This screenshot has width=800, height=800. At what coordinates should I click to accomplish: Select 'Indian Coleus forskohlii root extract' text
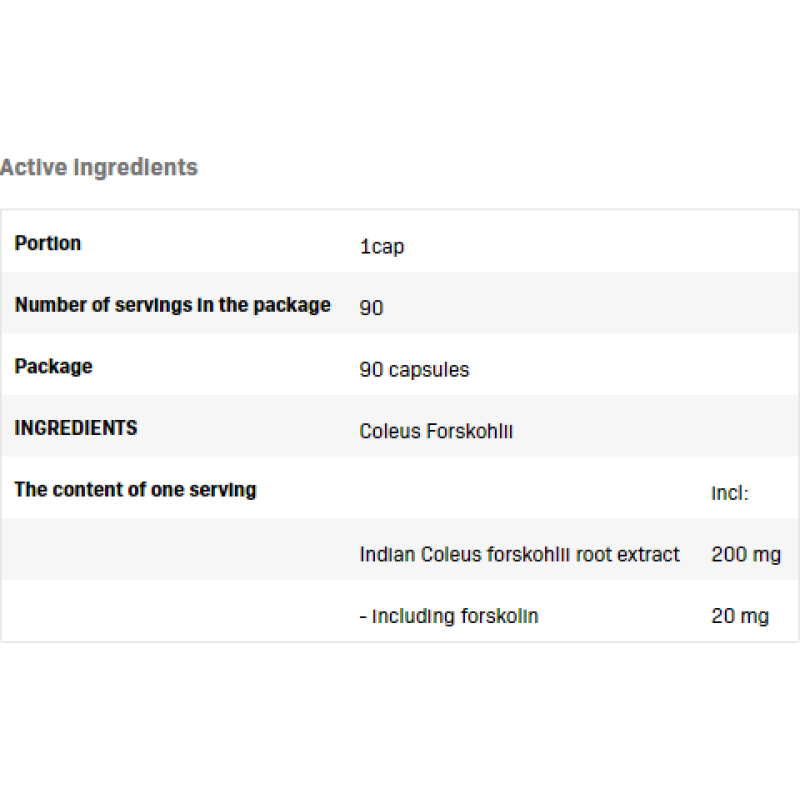click(519, 554)
